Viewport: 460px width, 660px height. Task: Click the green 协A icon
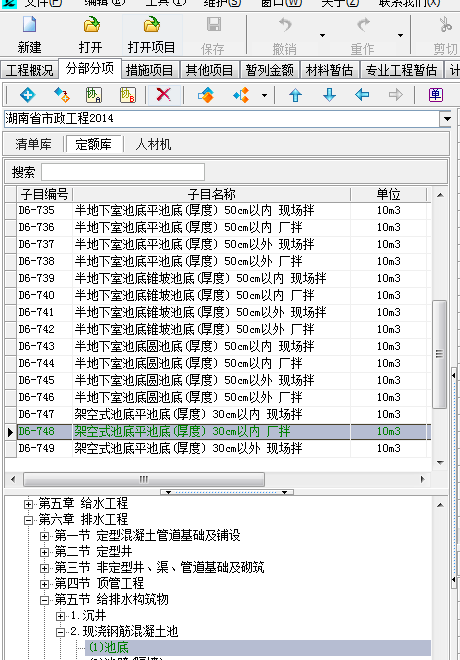[x=94, y=95]
